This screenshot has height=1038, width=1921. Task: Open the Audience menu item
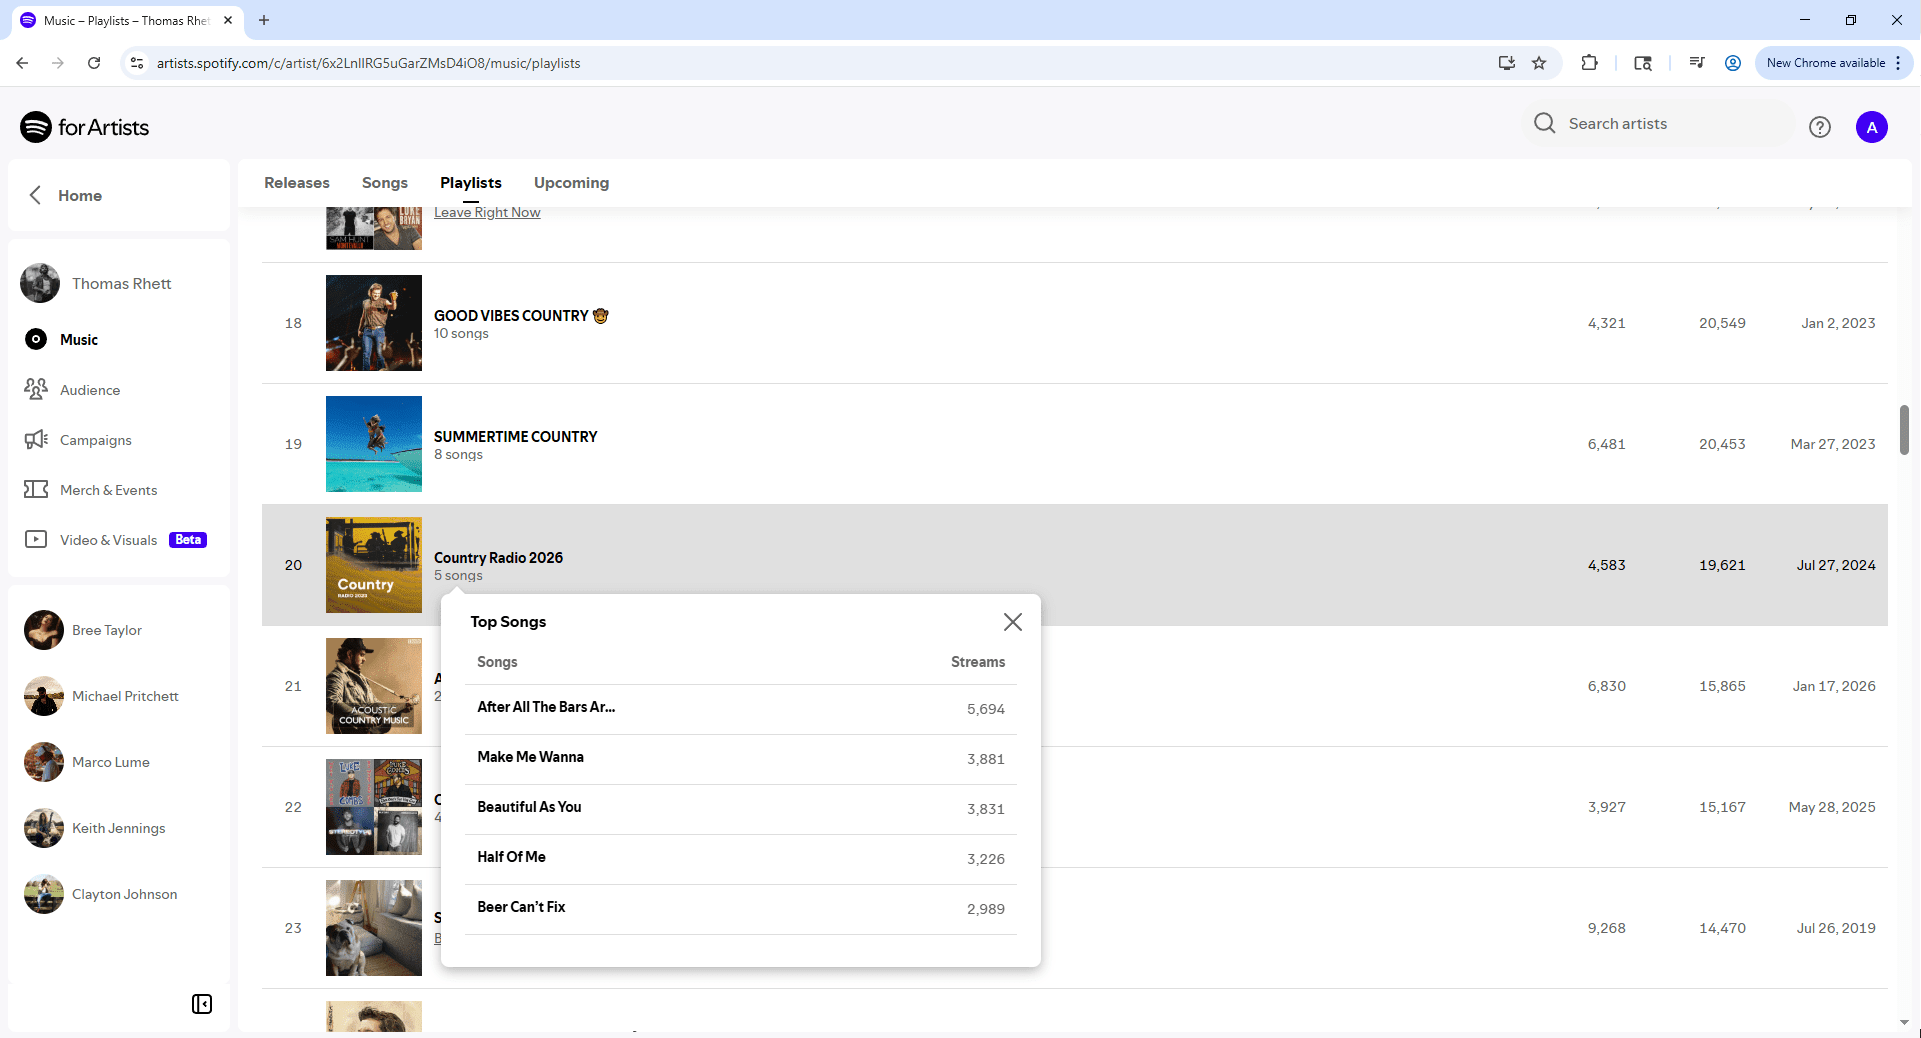90,390
